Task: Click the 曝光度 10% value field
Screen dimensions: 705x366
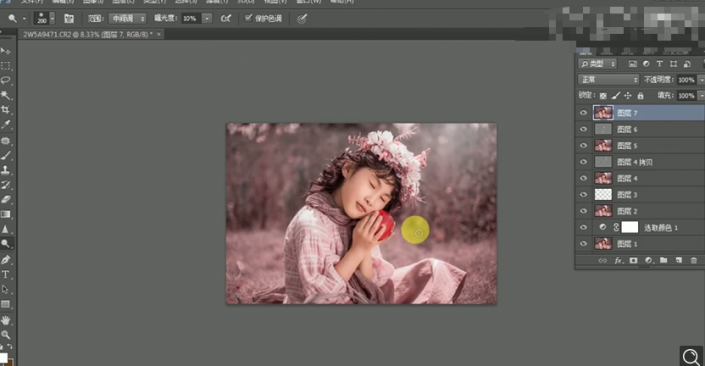Action: click(191, 18)
